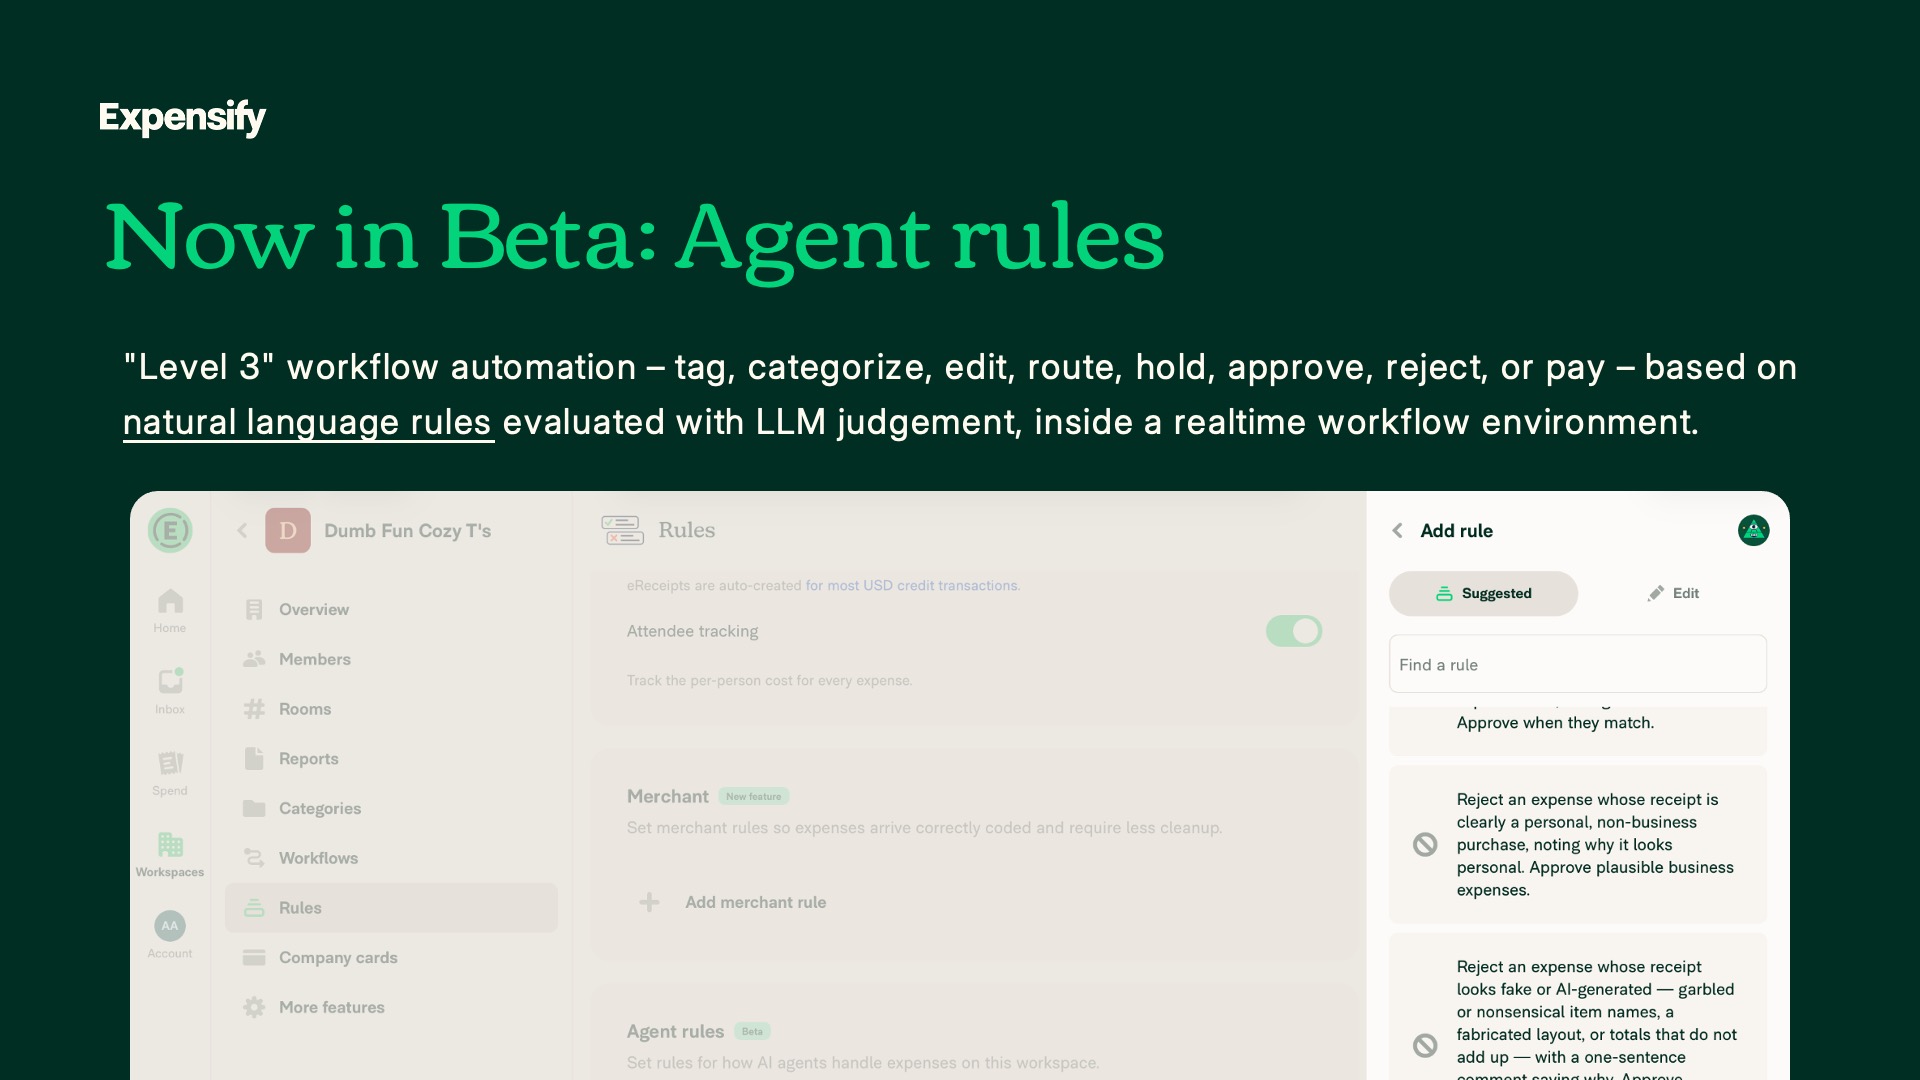Focus the Find a rule search field
1920x1080 pixels.
[1578, 664]
